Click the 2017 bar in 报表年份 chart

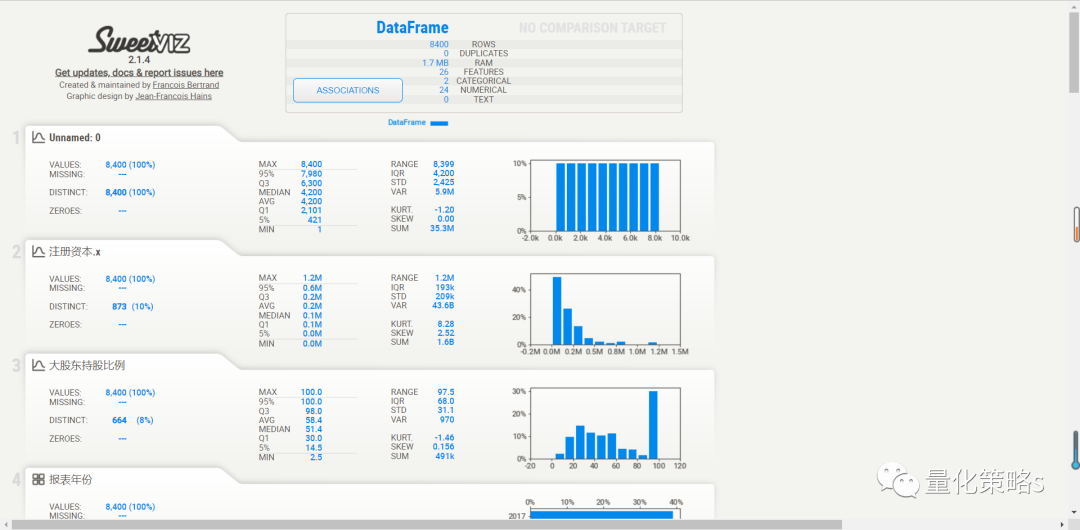pos(601,515)
